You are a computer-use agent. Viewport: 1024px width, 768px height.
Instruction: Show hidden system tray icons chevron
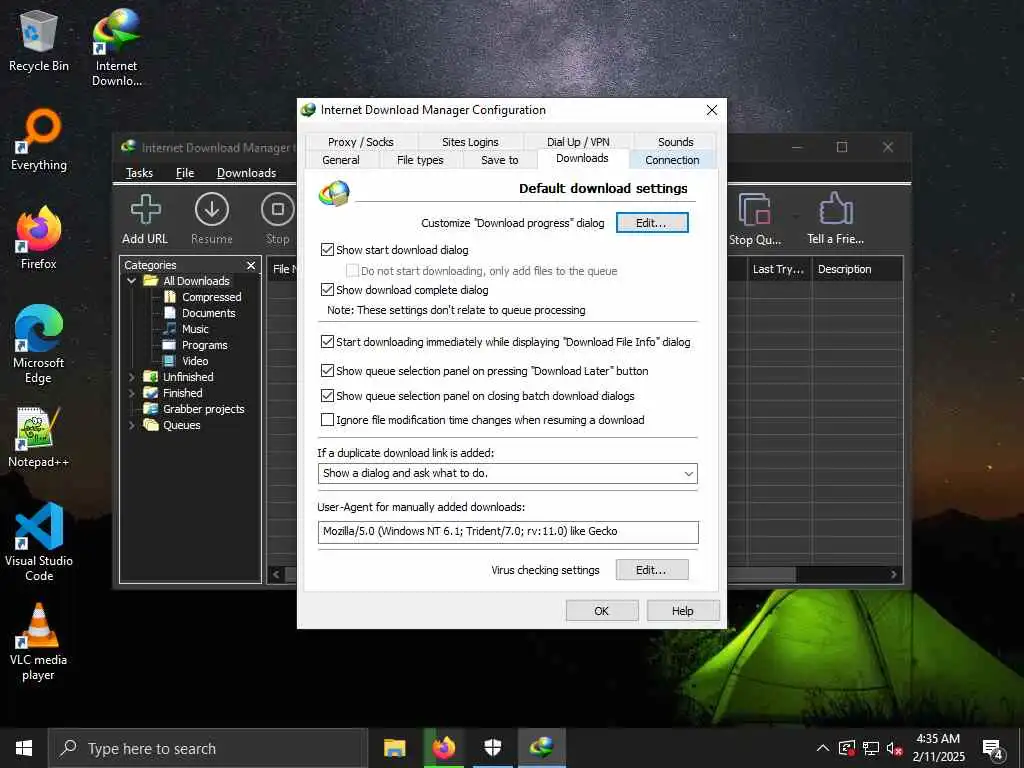[x=823, y=748]
